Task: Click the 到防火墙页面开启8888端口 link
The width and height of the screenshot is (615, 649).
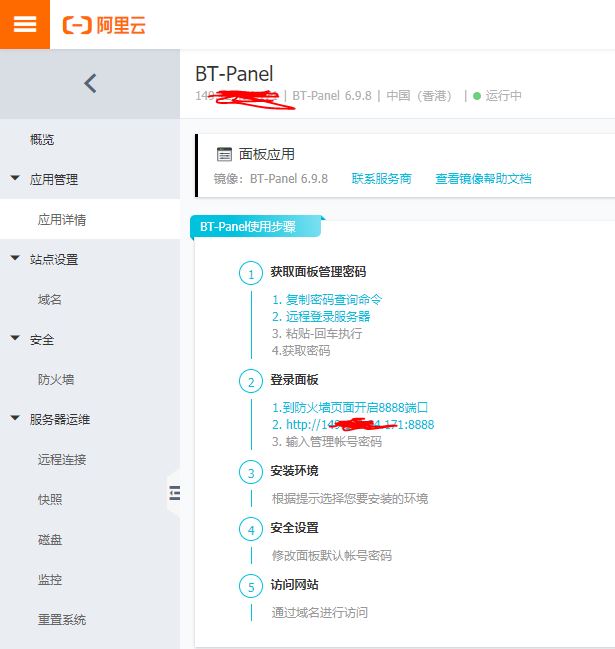Action: [350, 407]
